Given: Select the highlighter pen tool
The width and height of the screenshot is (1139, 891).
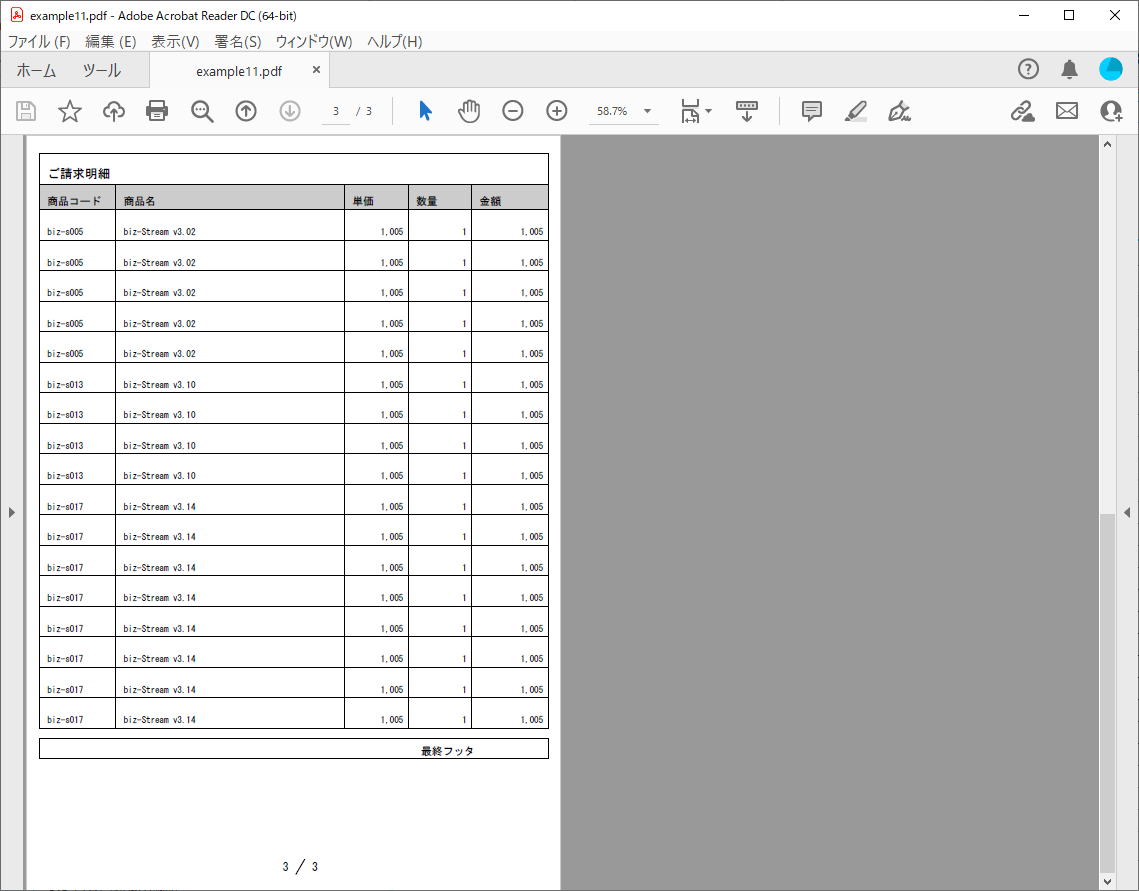Looking at the screenshot, I should (x=856, y=111).
